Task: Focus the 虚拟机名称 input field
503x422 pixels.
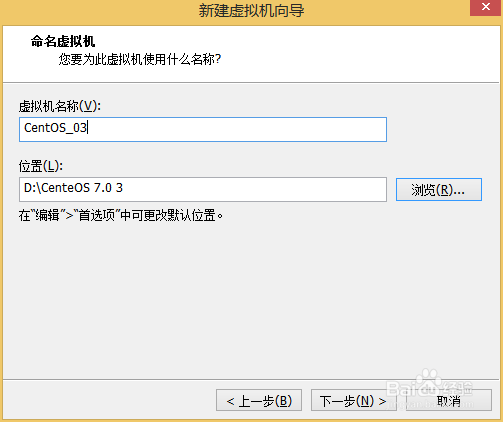Action: click(203, 129)
